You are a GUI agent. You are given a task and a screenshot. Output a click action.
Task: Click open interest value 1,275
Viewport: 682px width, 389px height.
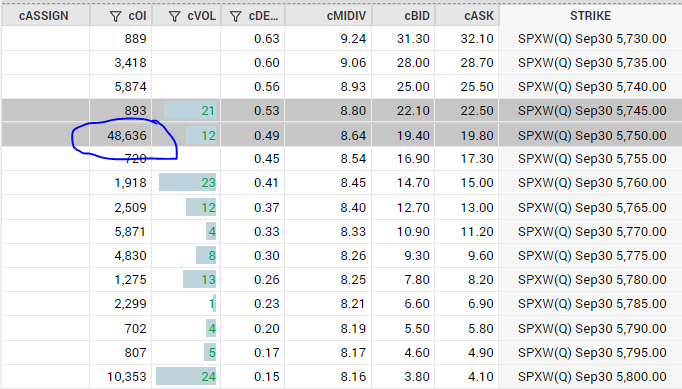click(x=130, y=279)
